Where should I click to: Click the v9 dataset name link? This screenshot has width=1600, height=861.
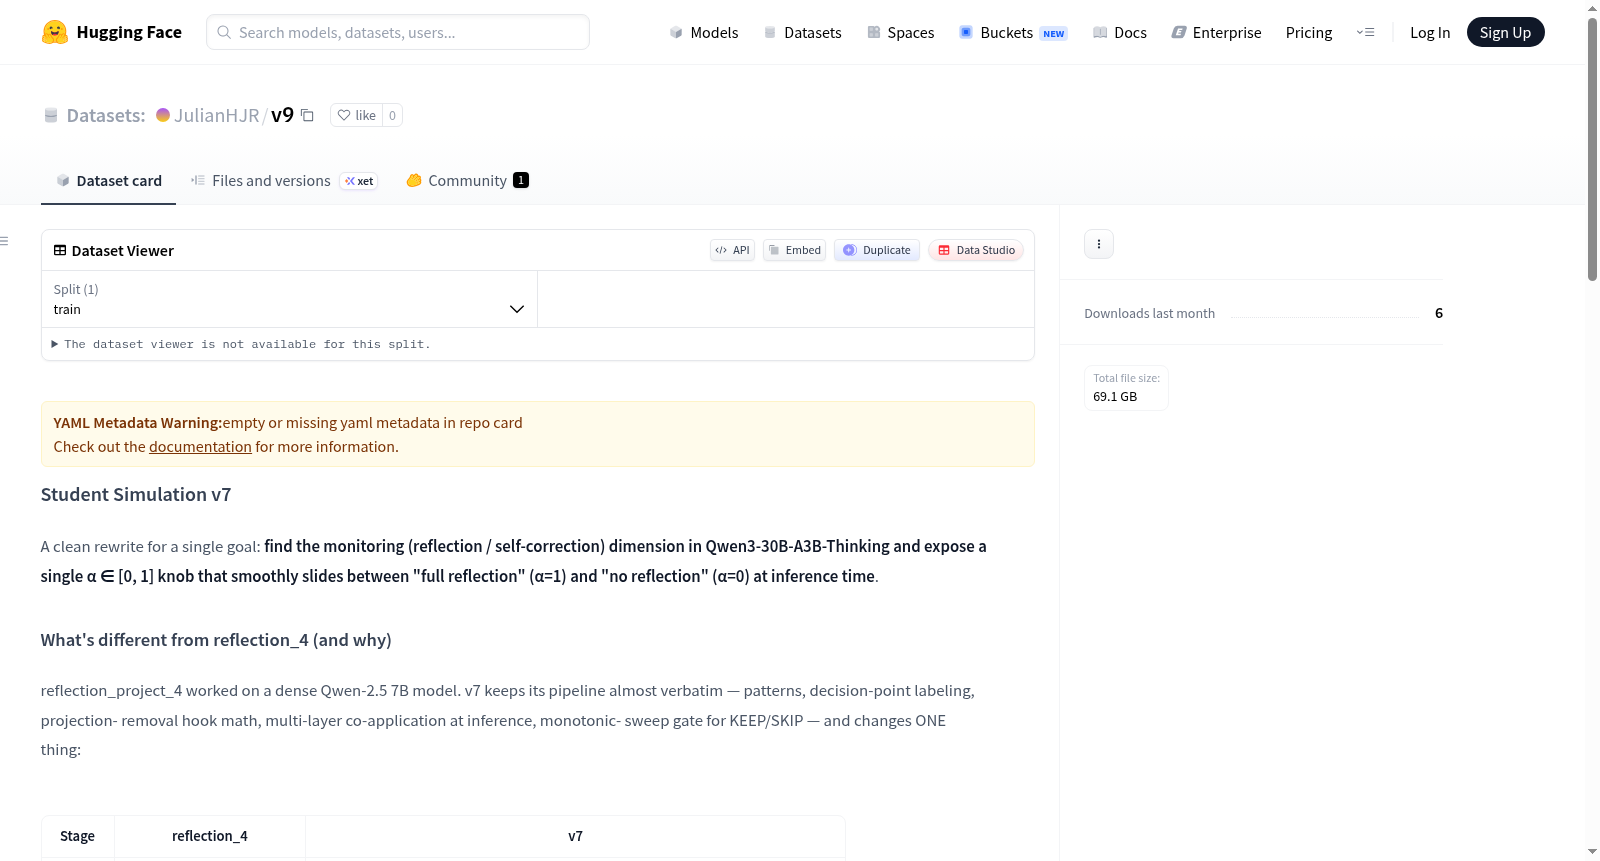pos(283,115)
